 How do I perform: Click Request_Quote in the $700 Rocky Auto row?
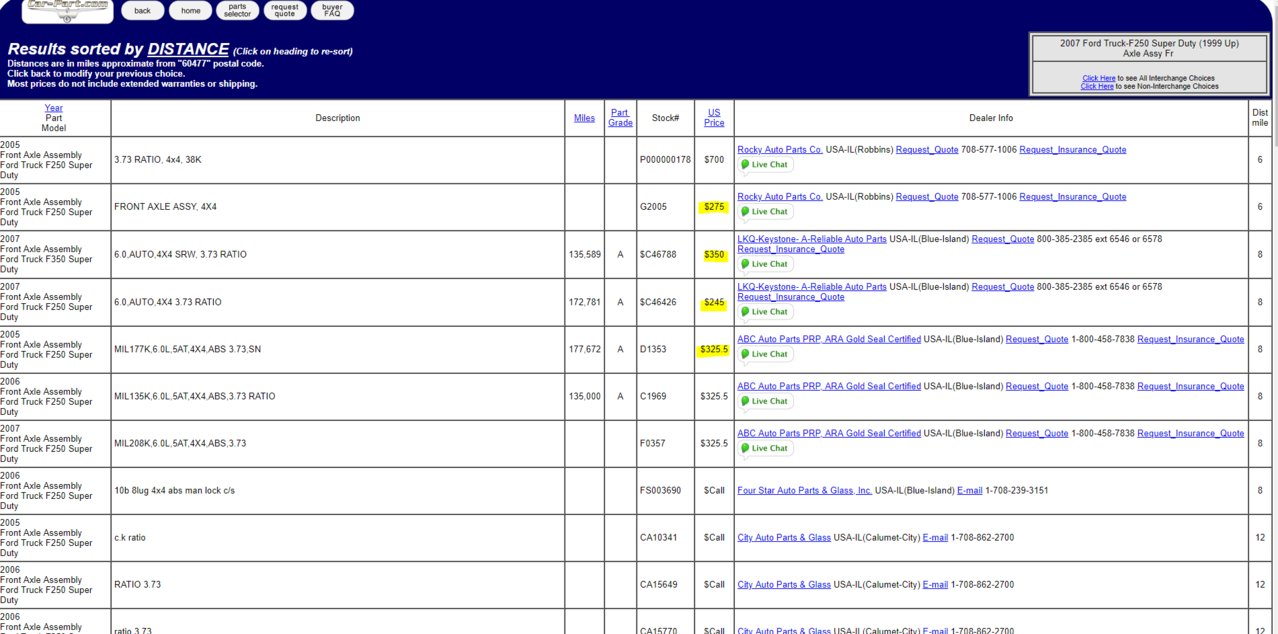click(927, 150)
